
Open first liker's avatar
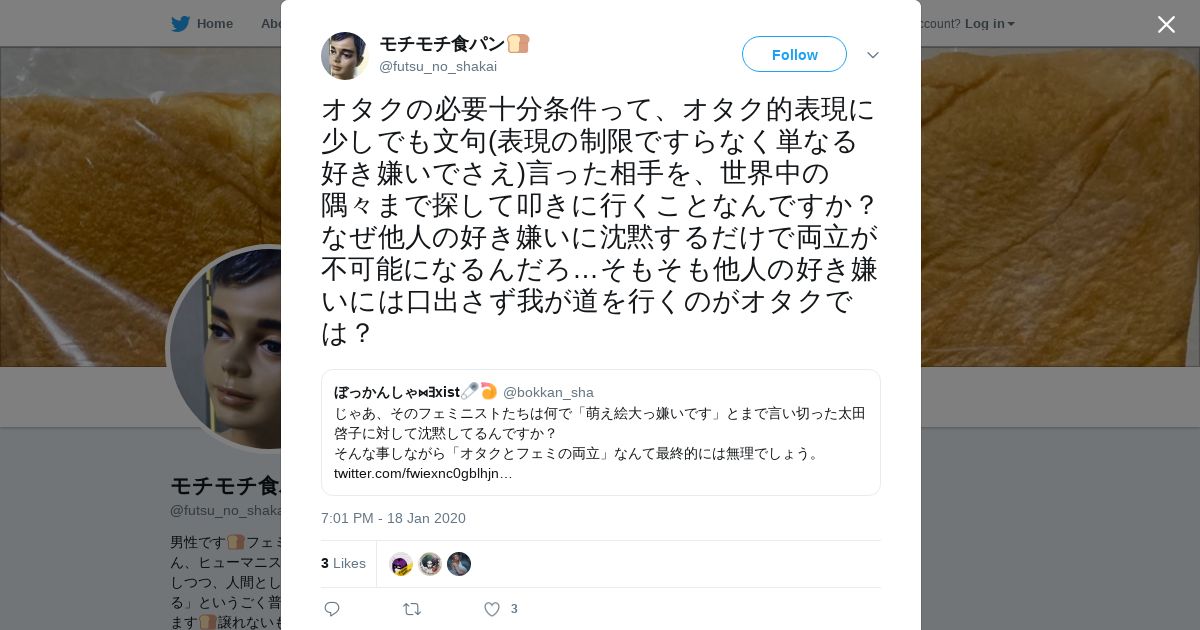401,564
